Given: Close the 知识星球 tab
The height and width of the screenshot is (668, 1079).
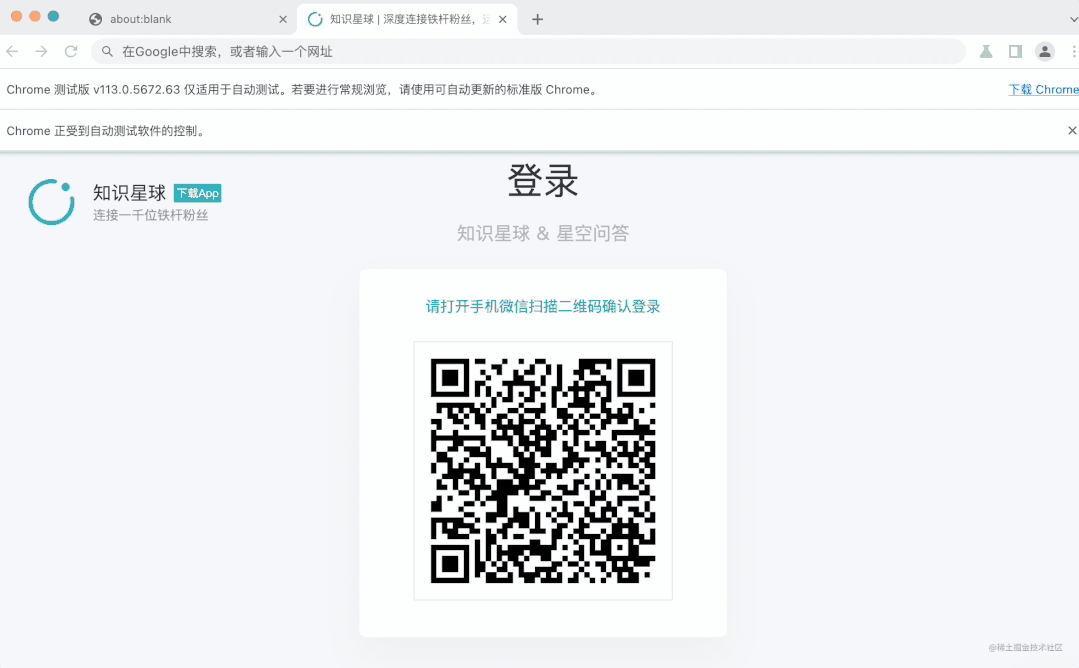Looking at the screenshot, I should pyautogui.click(x=503, y=19).
